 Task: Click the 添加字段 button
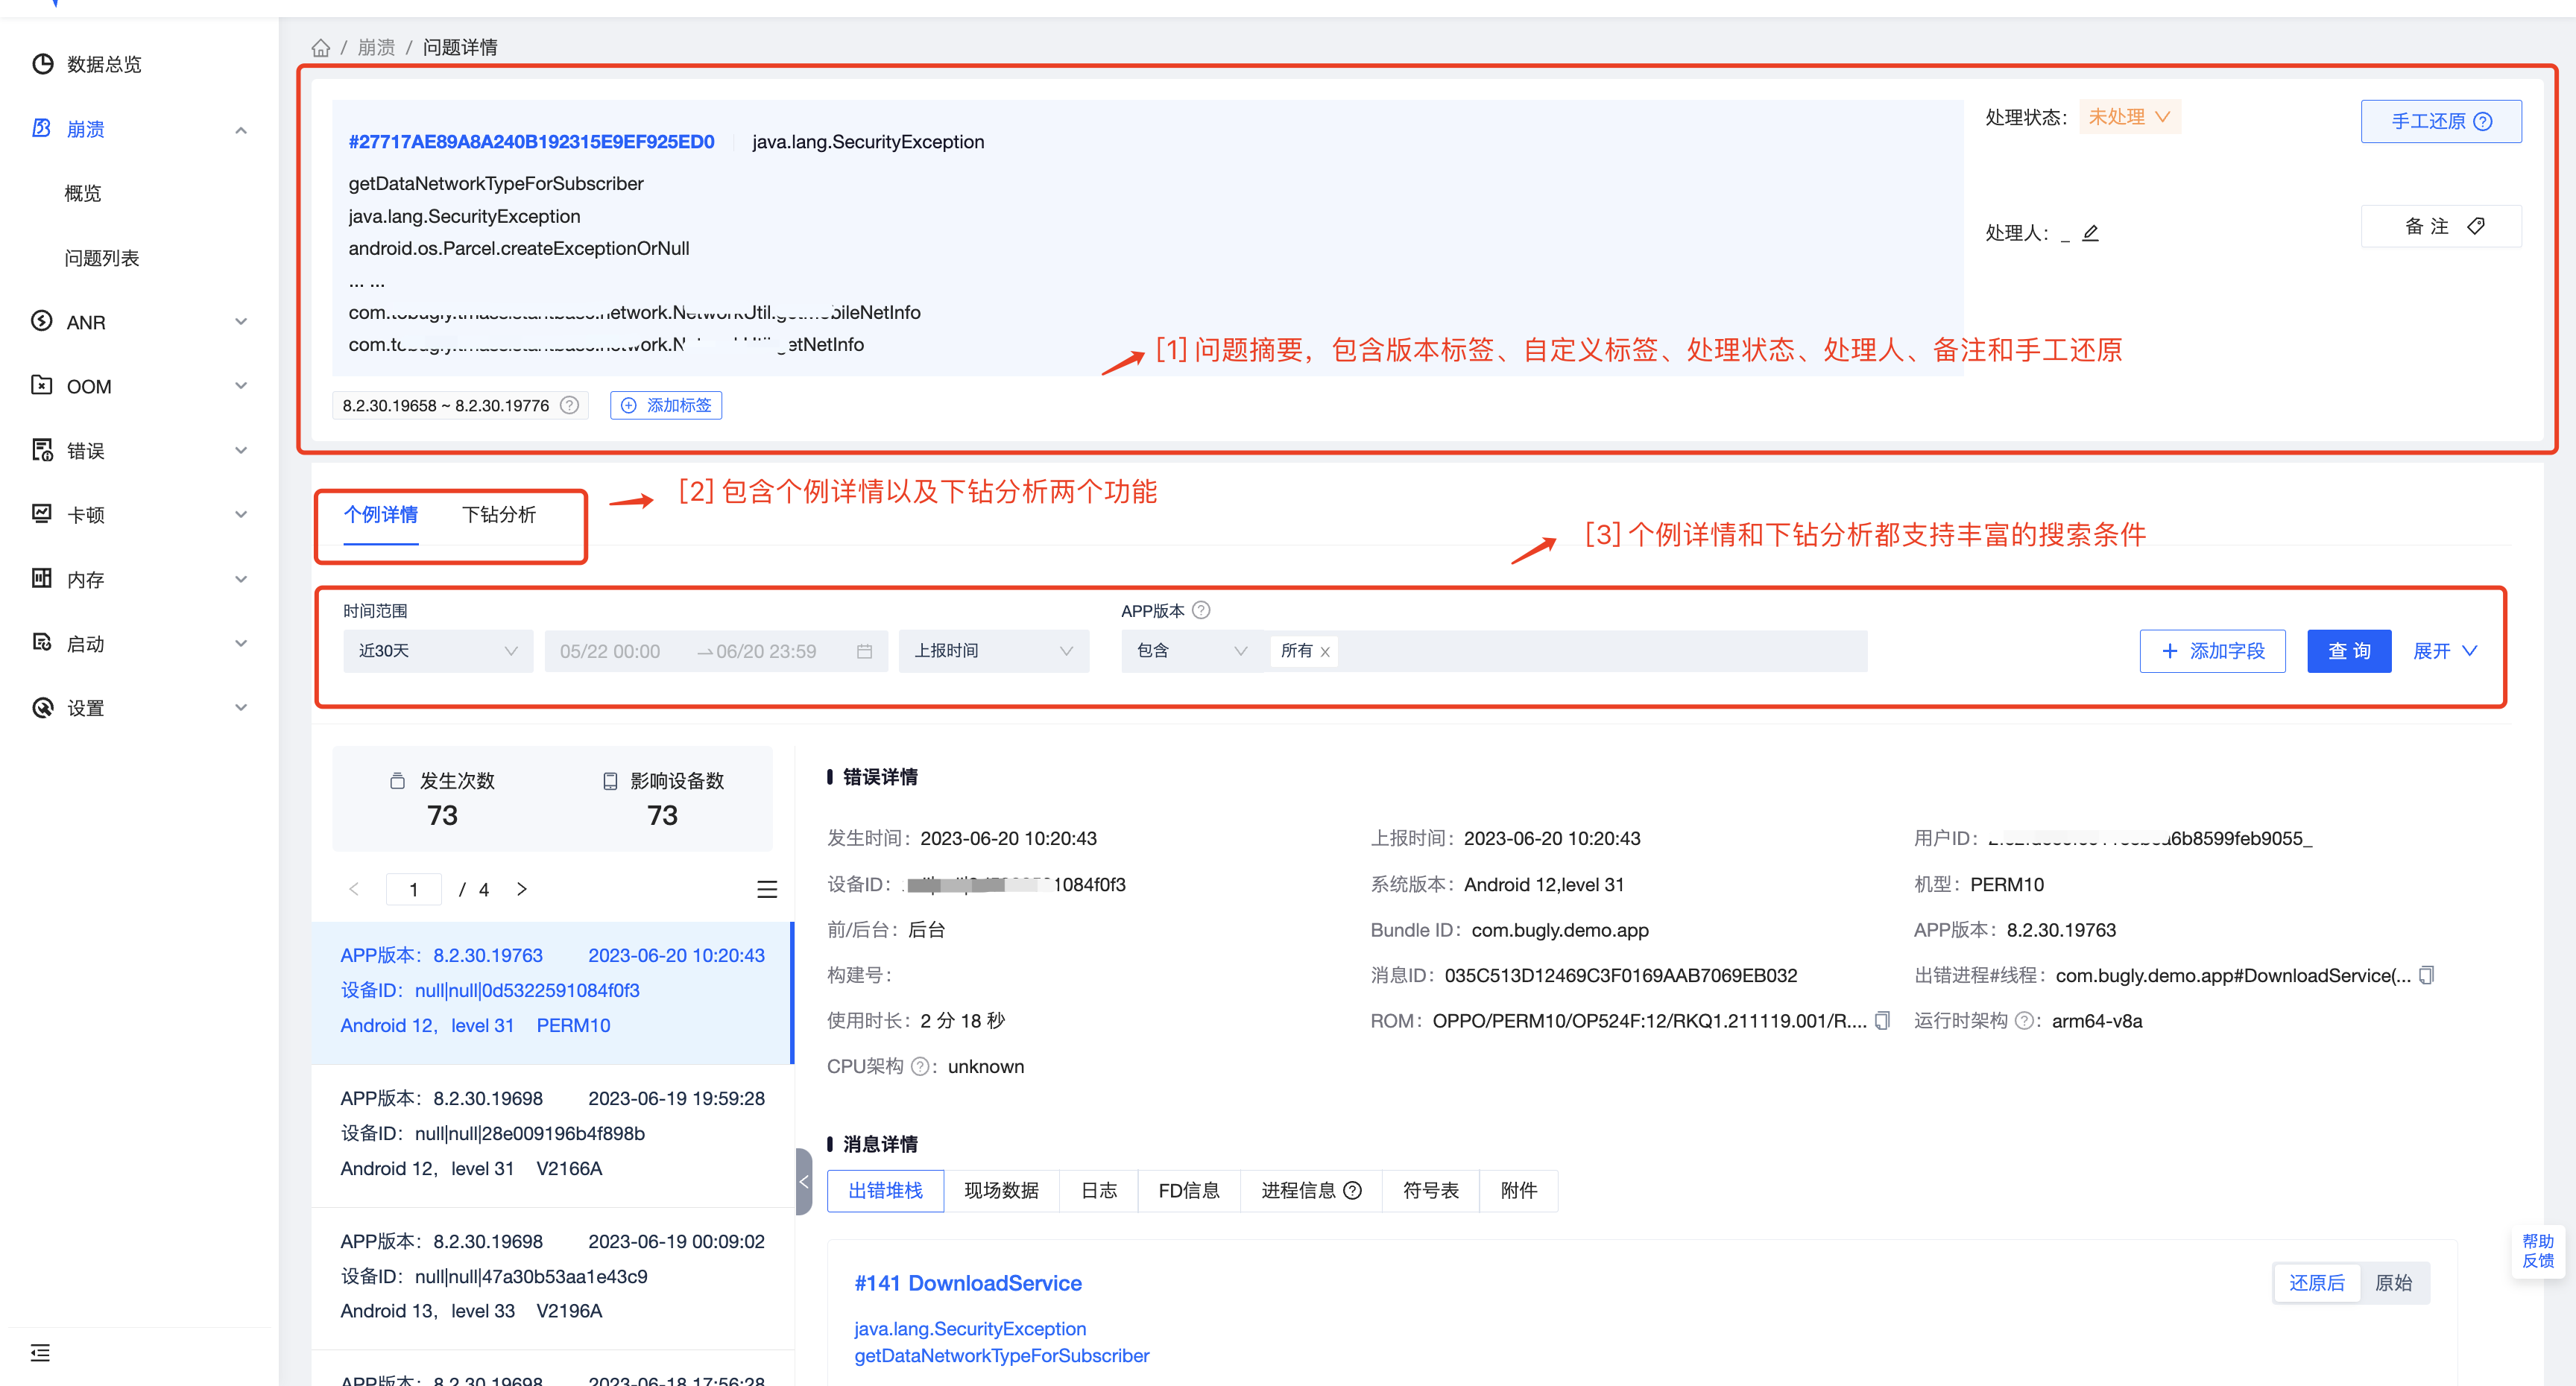[x=2212, y=651]
